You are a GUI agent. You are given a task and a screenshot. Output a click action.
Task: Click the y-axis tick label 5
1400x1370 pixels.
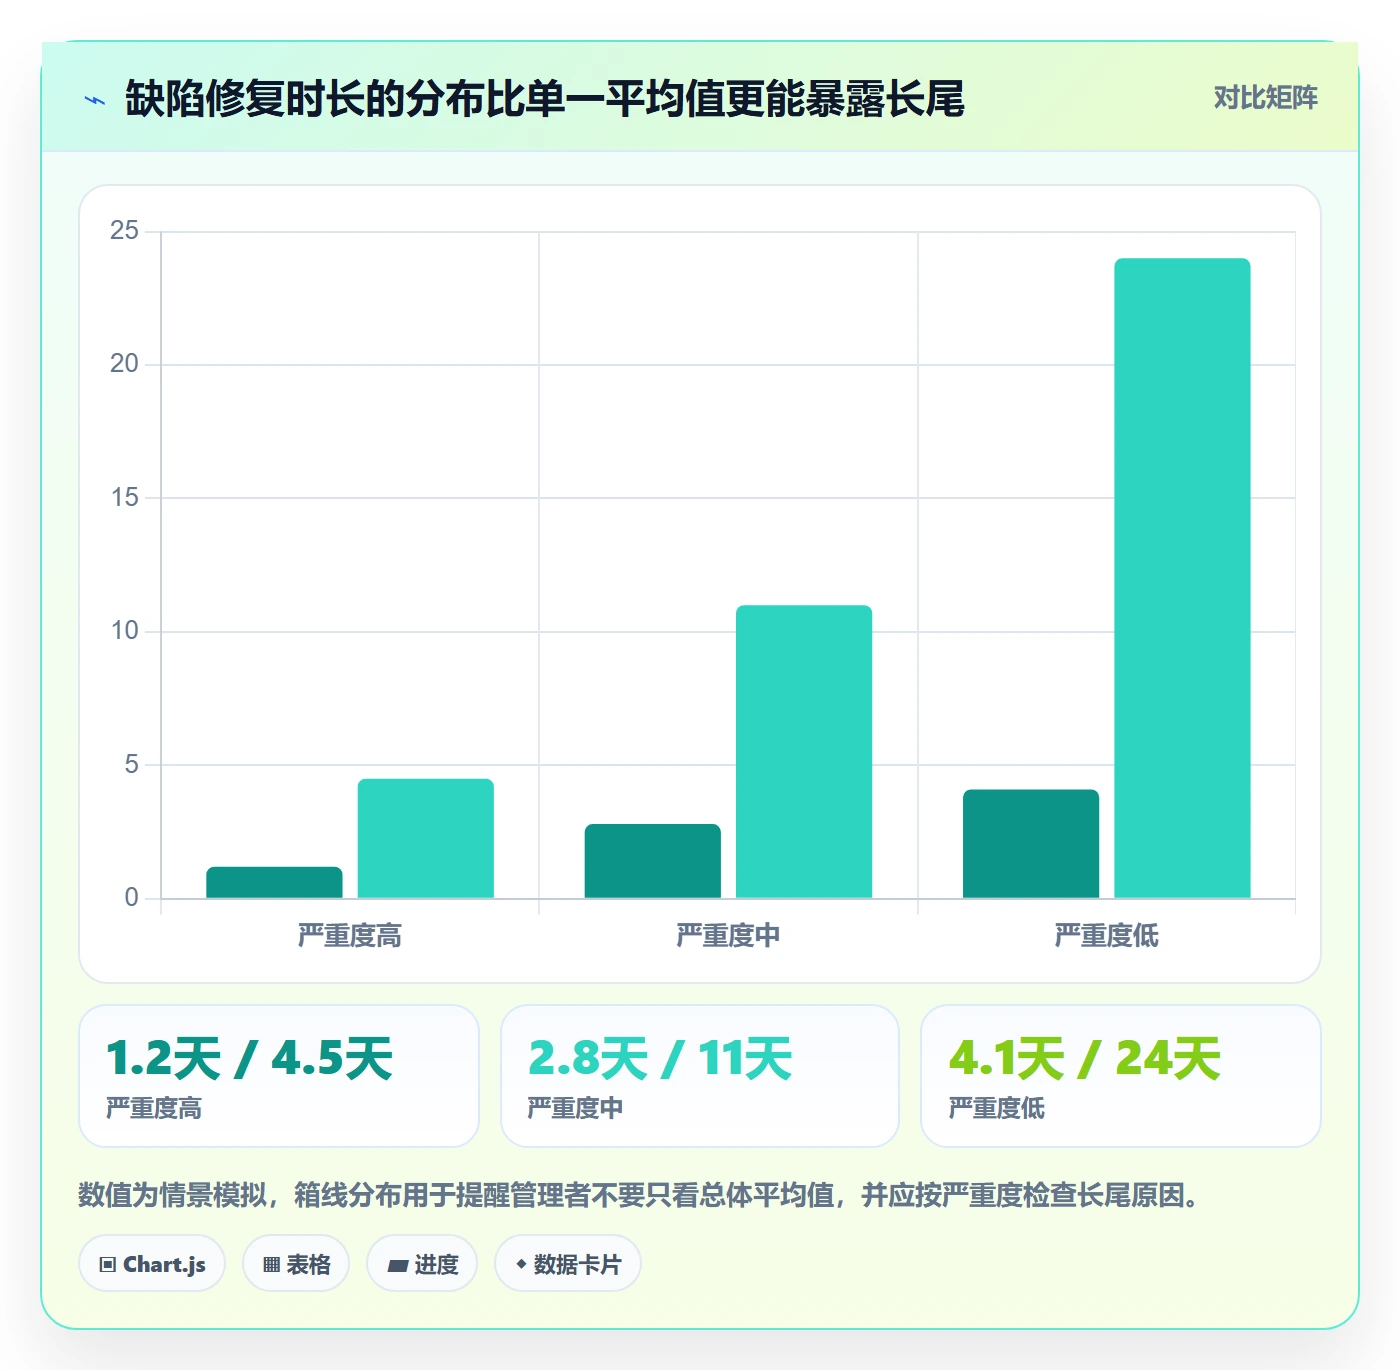[132, 764]
